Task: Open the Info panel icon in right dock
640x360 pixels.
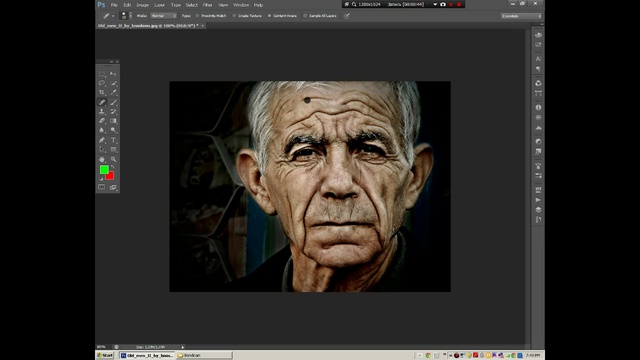Action: [538, 107]
